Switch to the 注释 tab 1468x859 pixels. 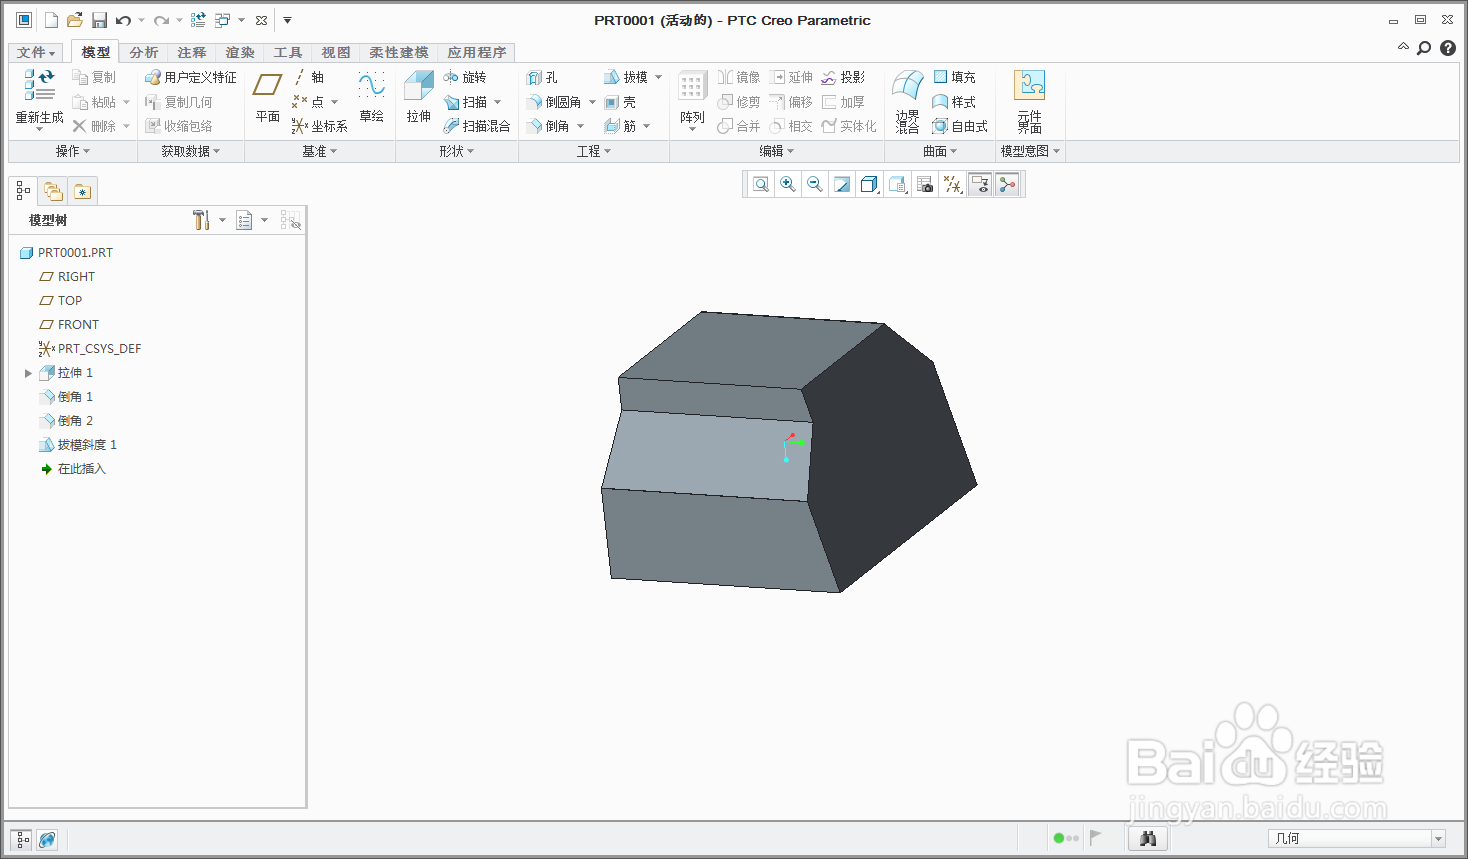coord(192,52)
